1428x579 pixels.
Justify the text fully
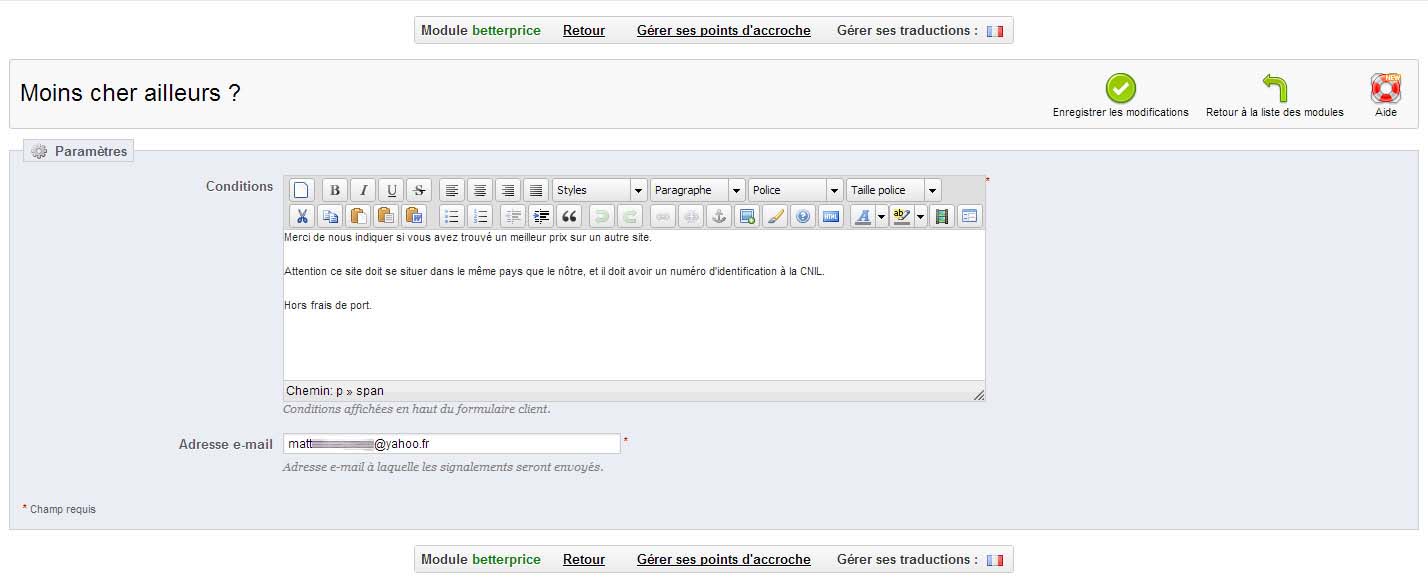coord(536,190)
